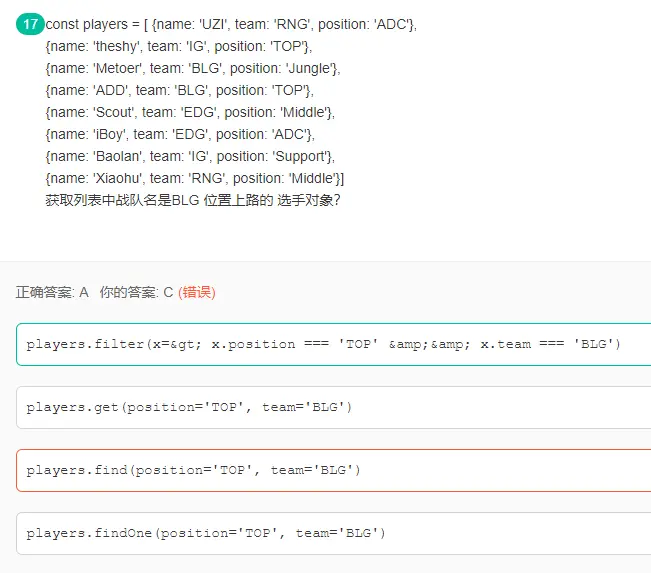Click the &amp;&amp; text in filter option

429,344
